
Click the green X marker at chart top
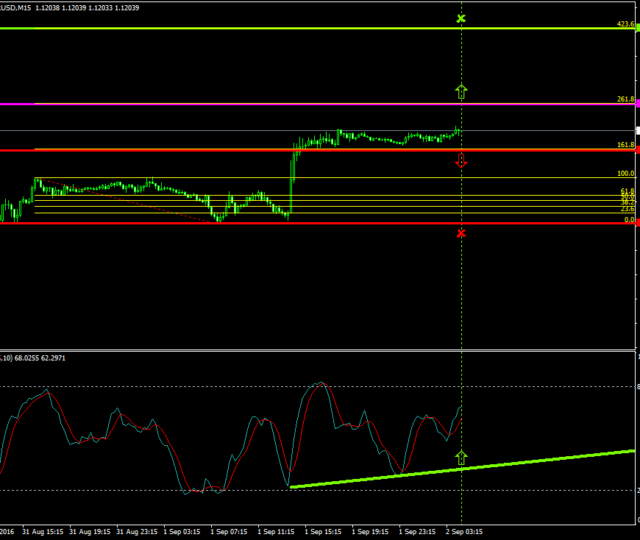point(461,19)
